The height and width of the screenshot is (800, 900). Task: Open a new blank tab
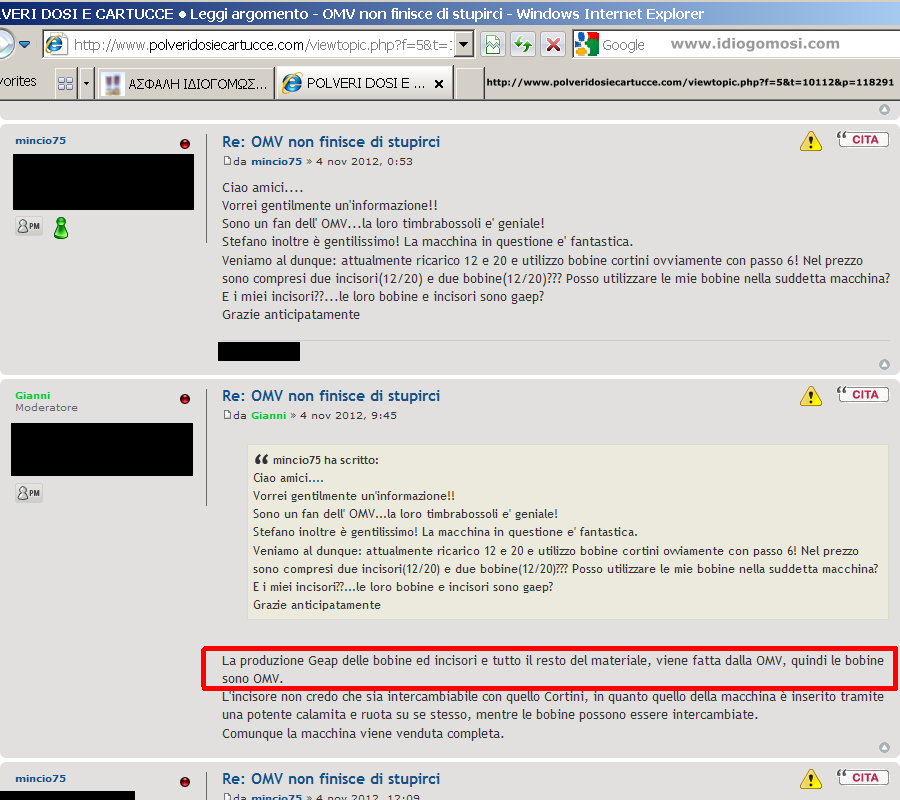[x=469, y=84]
